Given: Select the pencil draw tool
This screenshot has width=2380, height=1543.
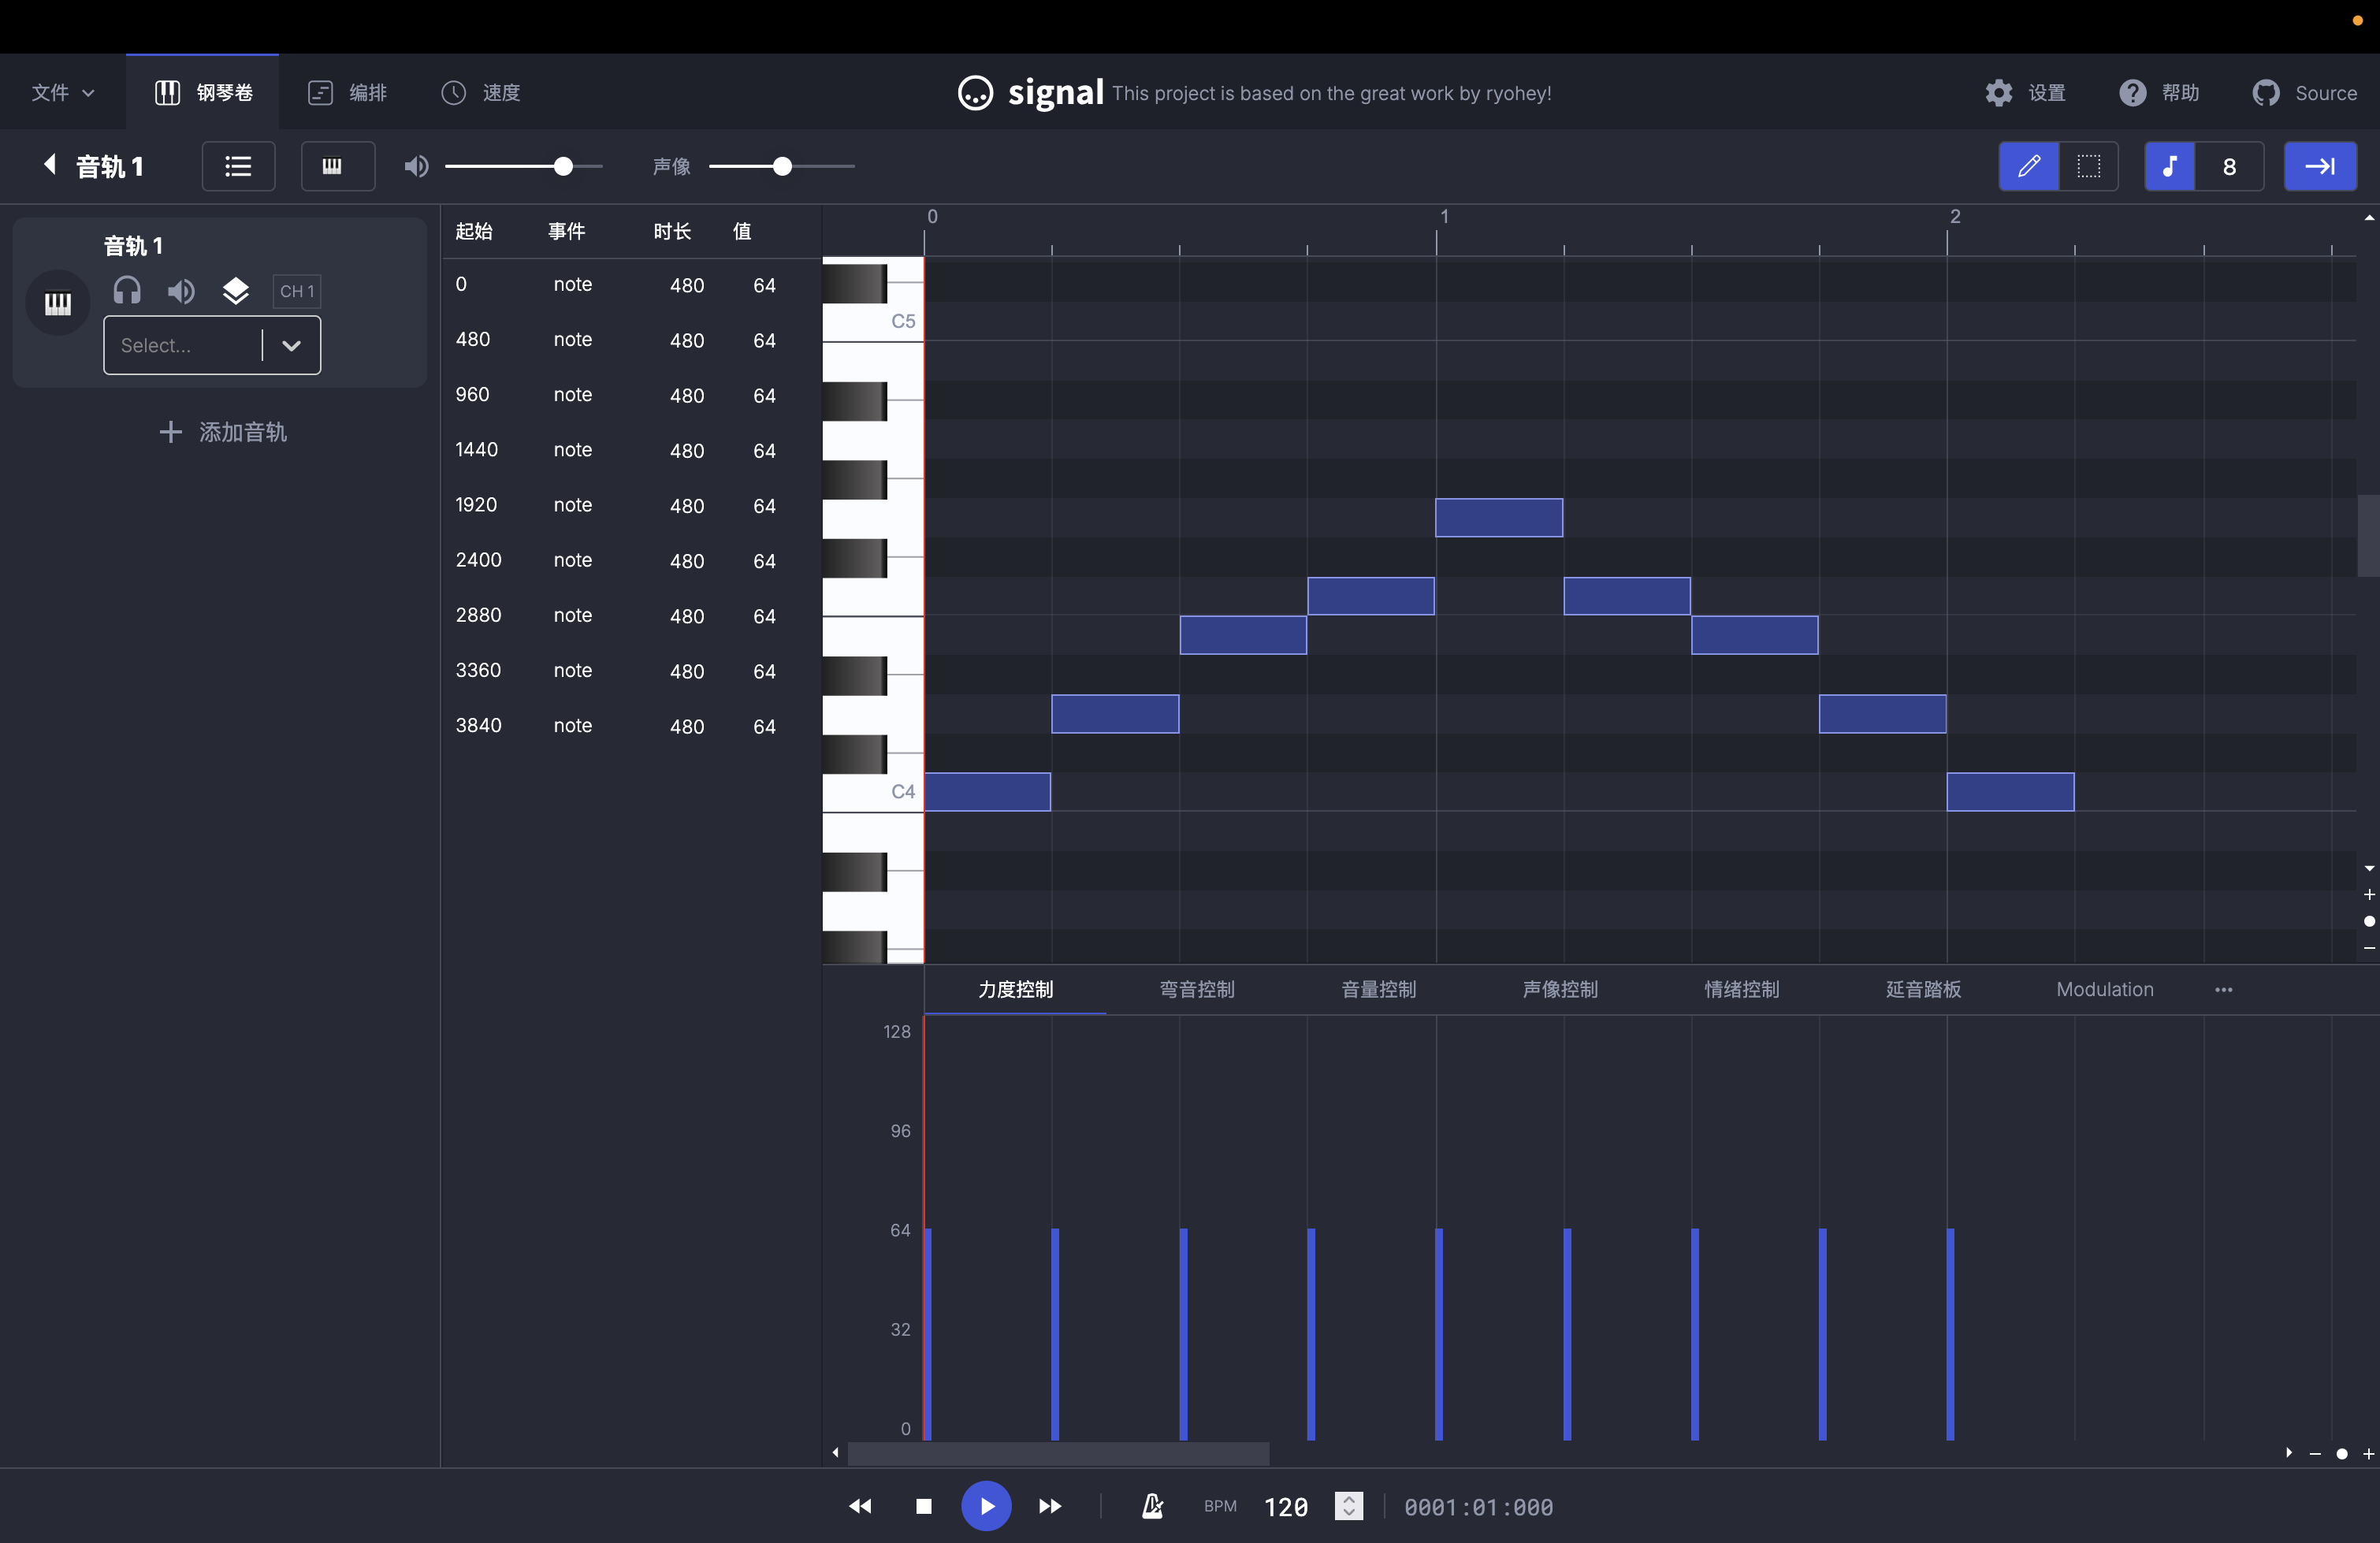Looking at the screenshot, I should click(2028, 166).
